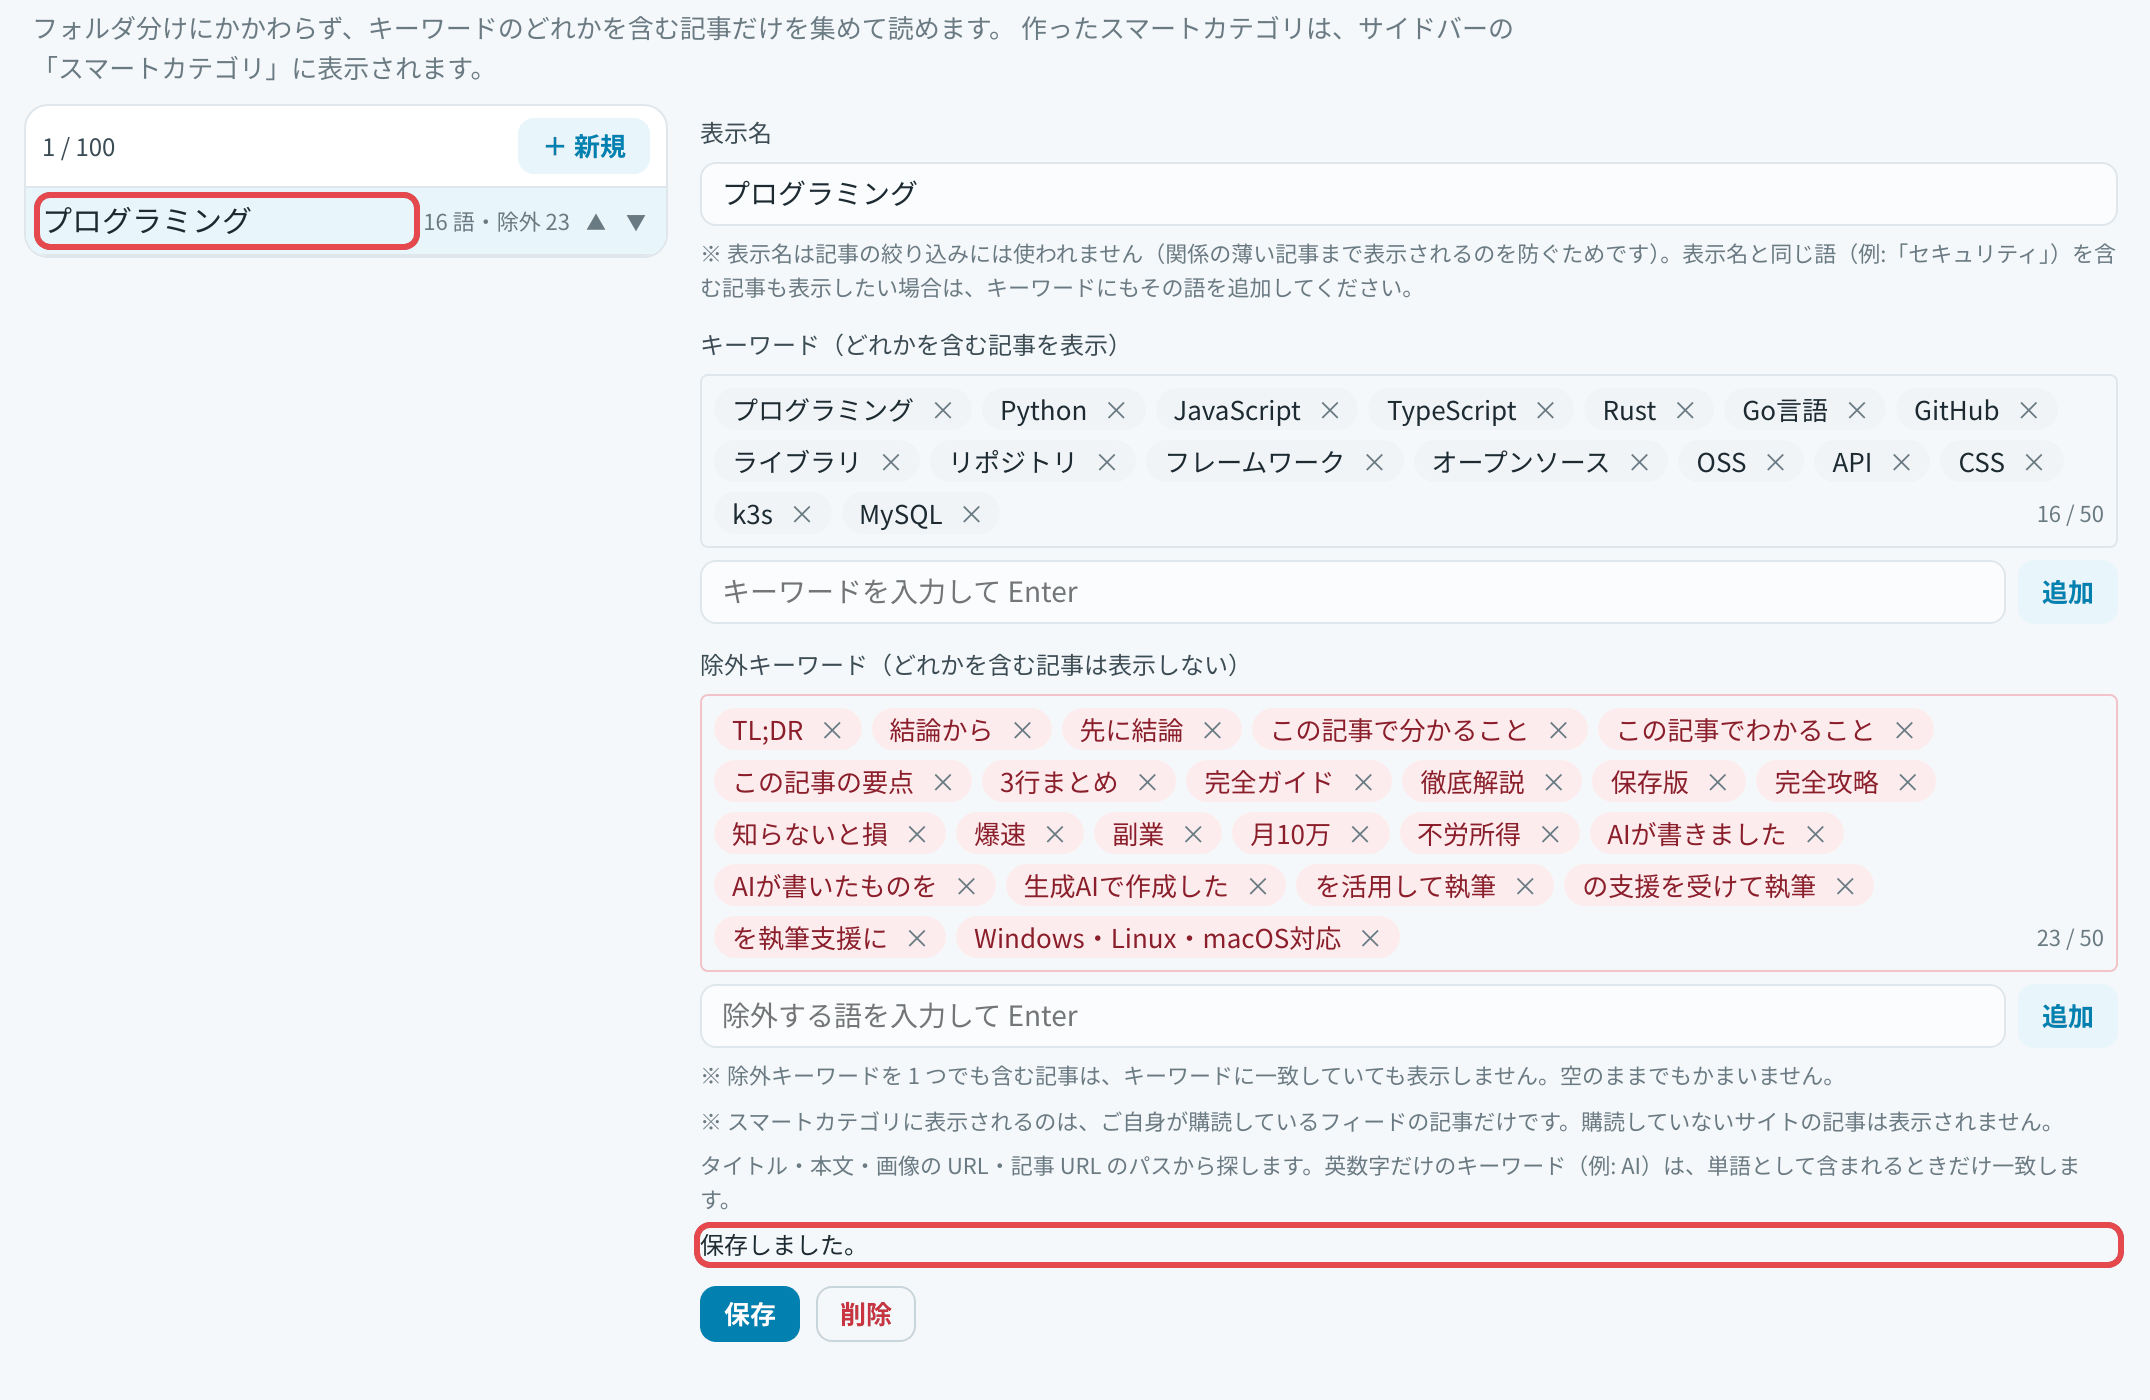Remove the Go言語 keyword chip

click(x=1857, y=411)
